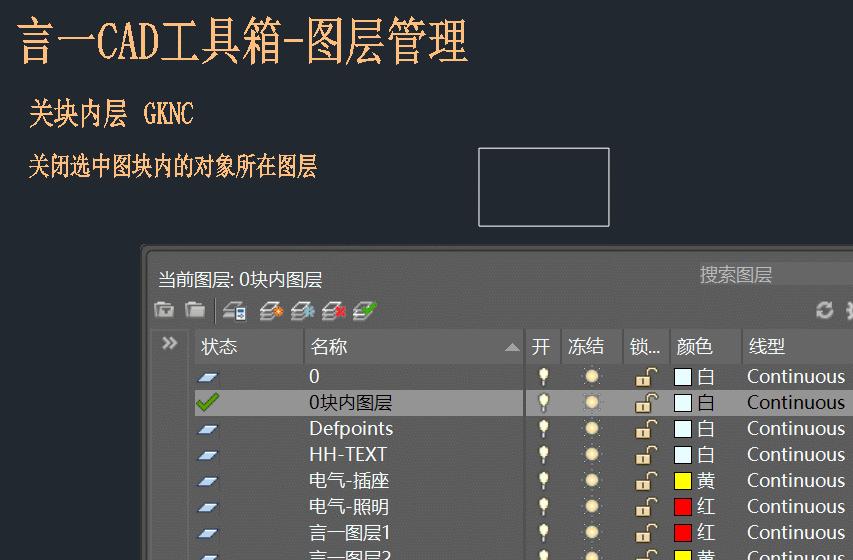Click the 开 column header
853x560 pixels.
click(x=542, y=346)
